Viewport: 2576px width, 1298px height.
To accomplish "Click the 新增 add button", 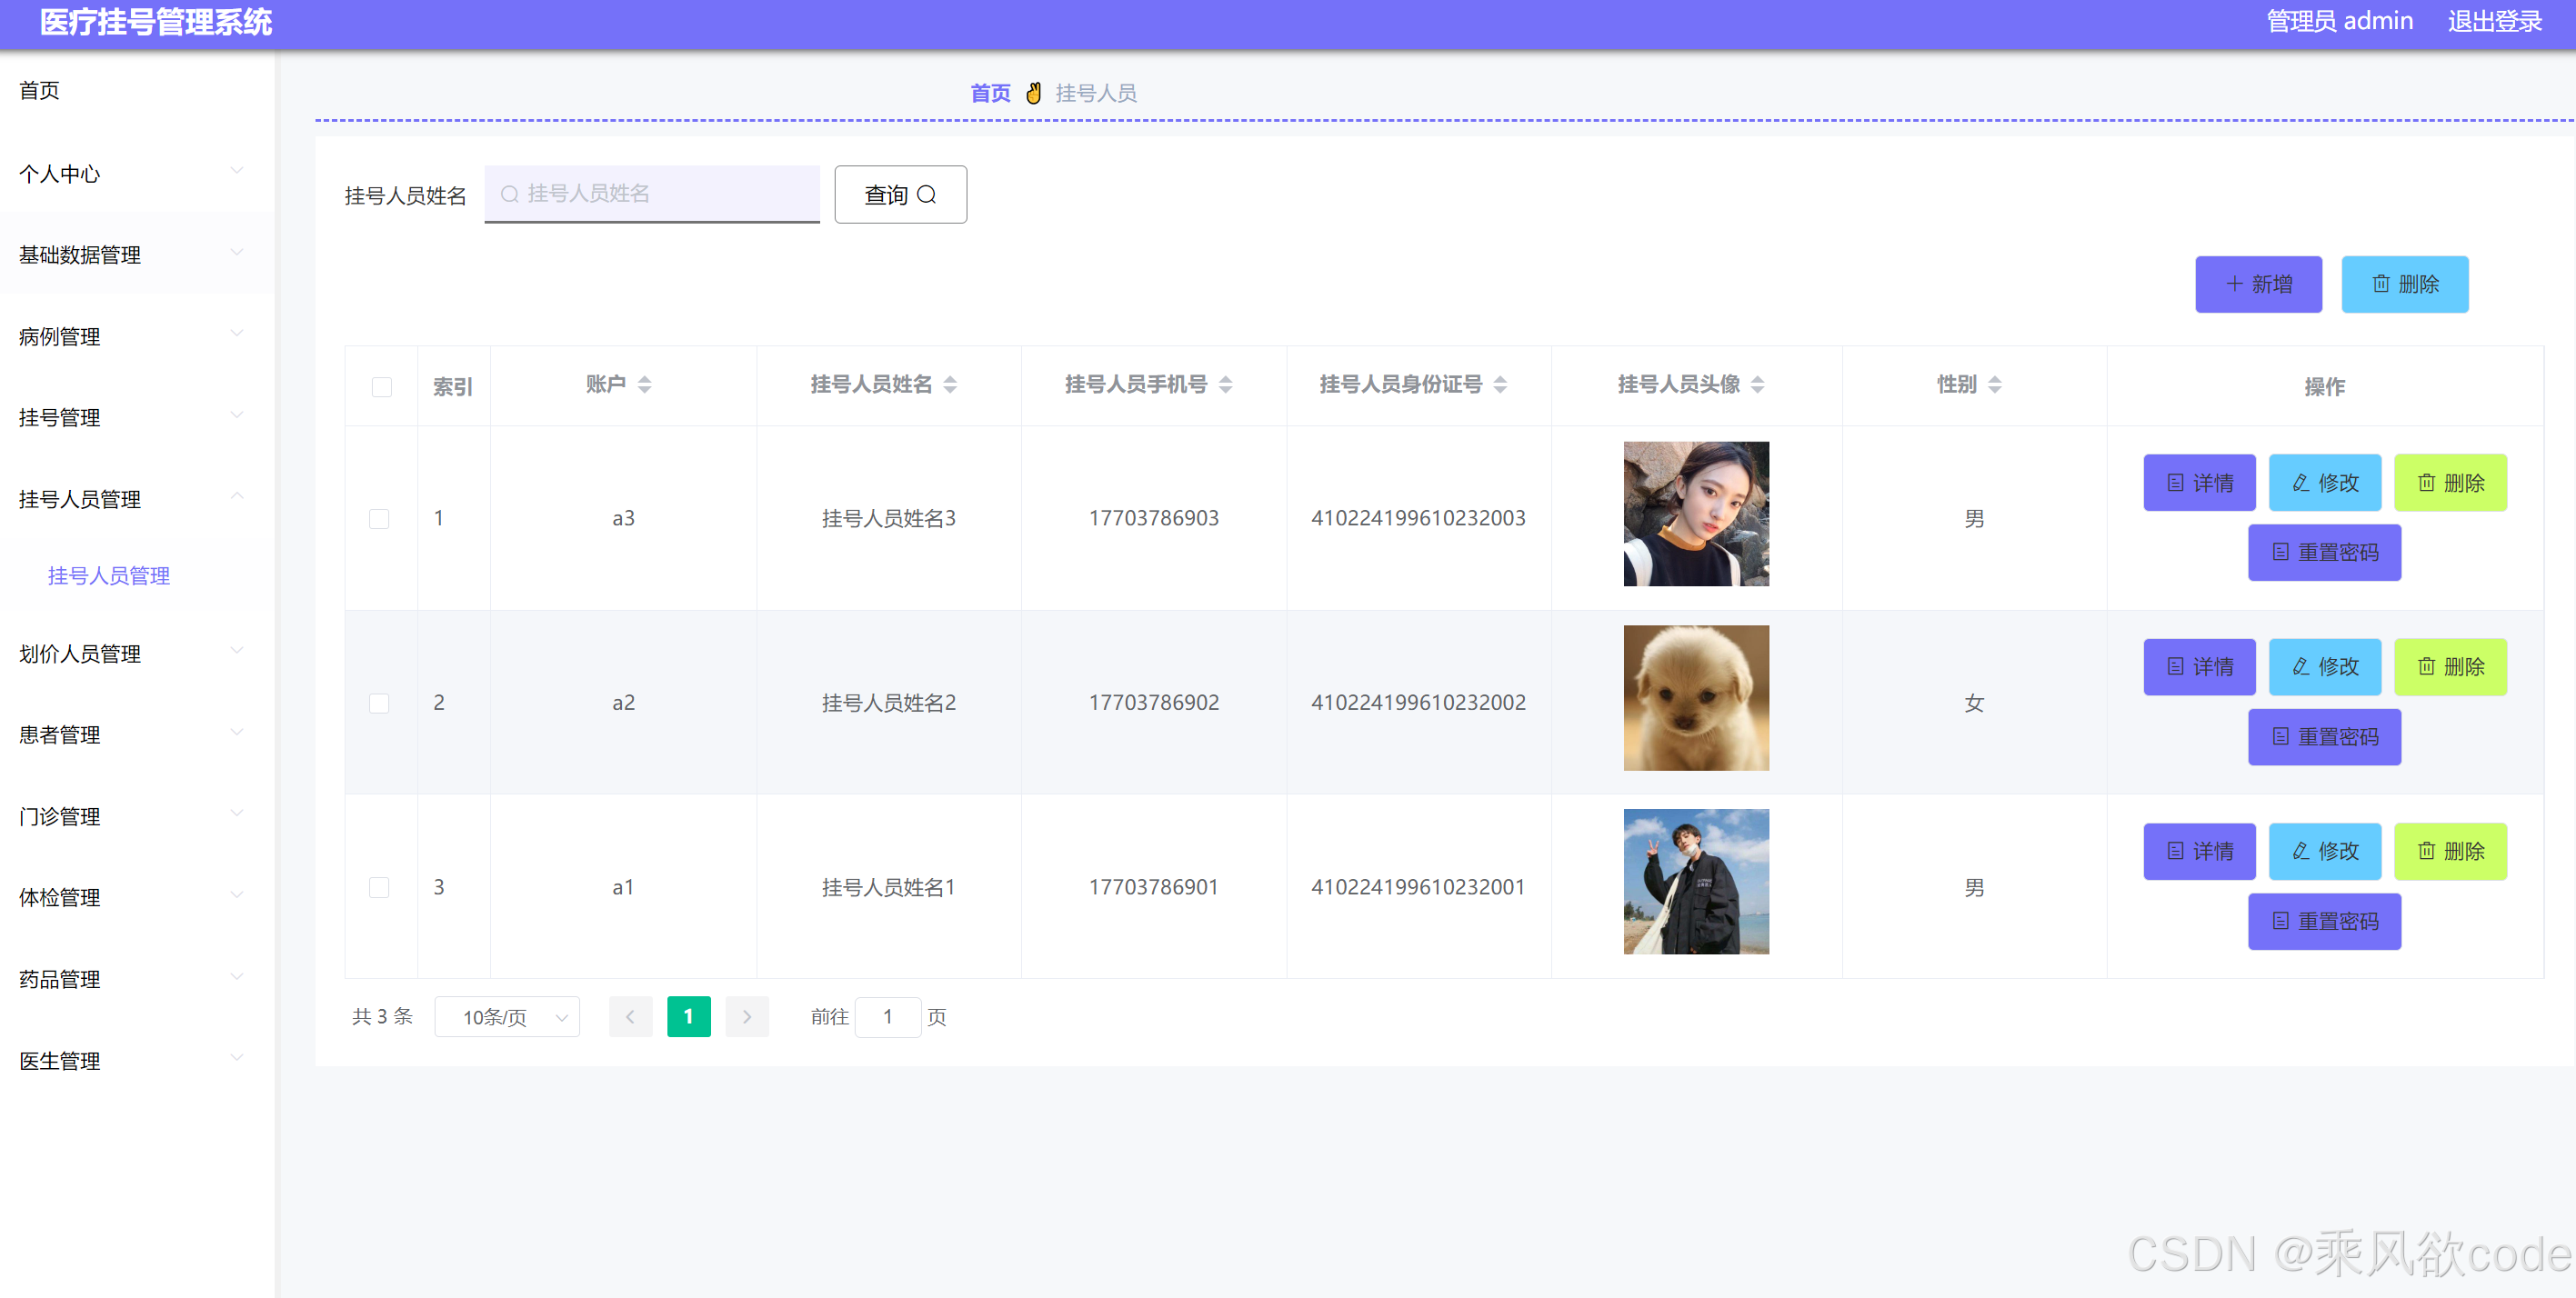I will click(2258, 285).
